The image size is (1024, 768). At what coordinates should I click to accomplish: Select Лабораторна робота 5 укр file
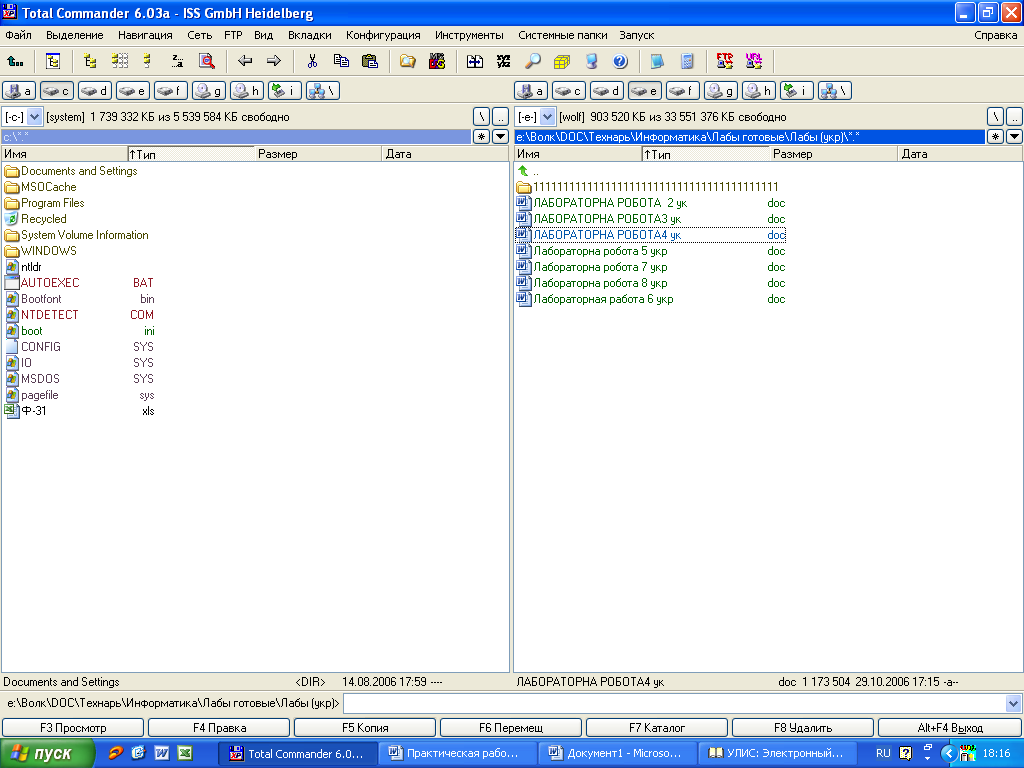click(x=651, y=251)
